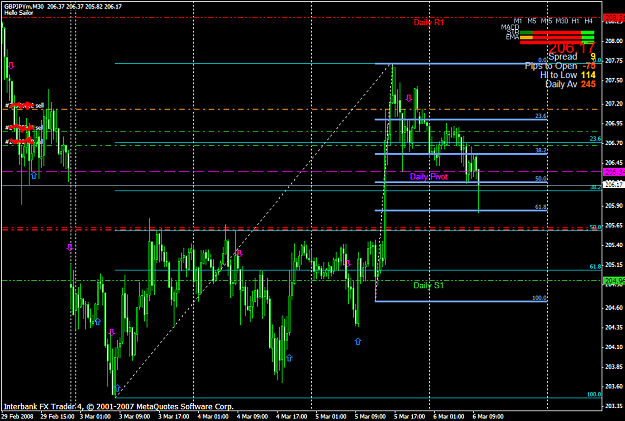Click the Daily Av 245 readout

[x=570, y=84]
